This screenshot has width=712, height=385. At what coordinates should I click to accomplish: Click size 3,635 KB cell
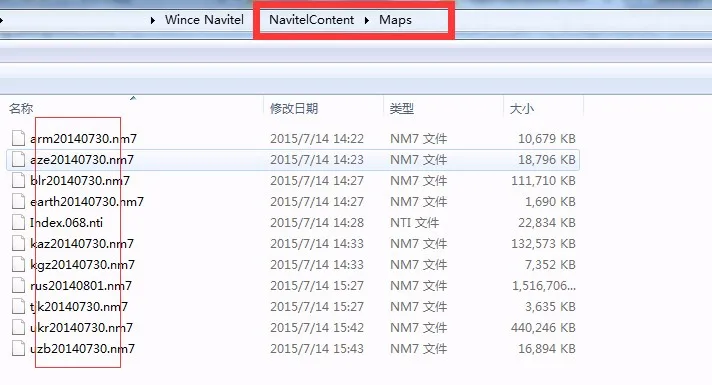(550, 306)
